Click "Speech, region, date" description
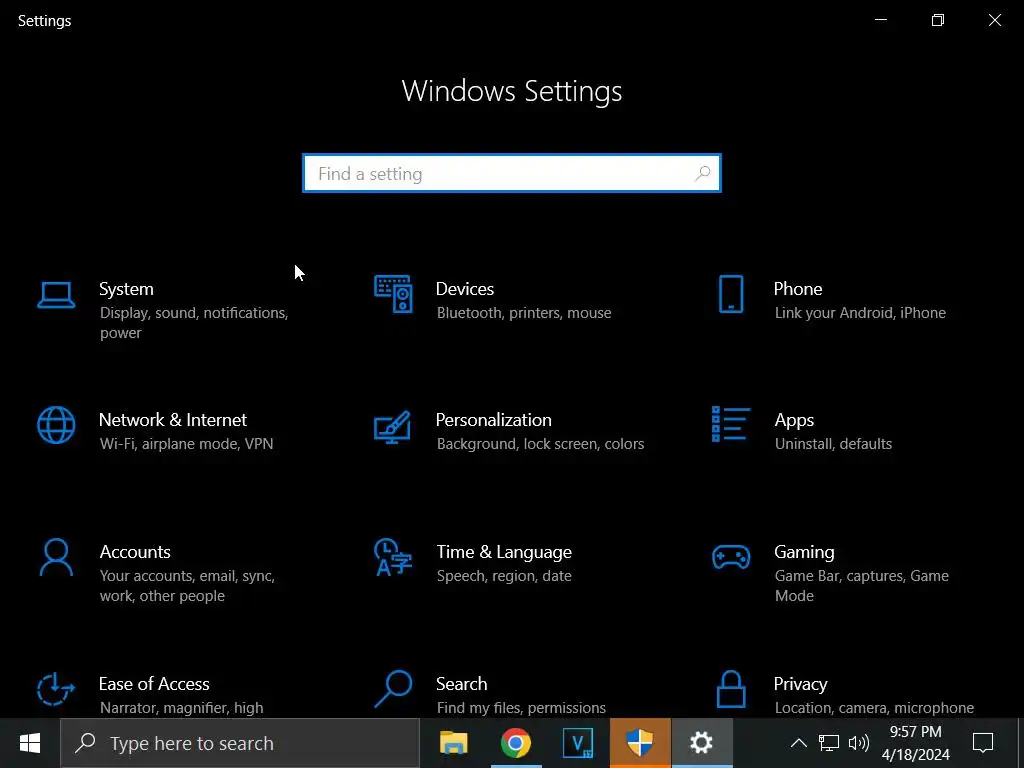Screen dimensions: 1024x768 504,576
